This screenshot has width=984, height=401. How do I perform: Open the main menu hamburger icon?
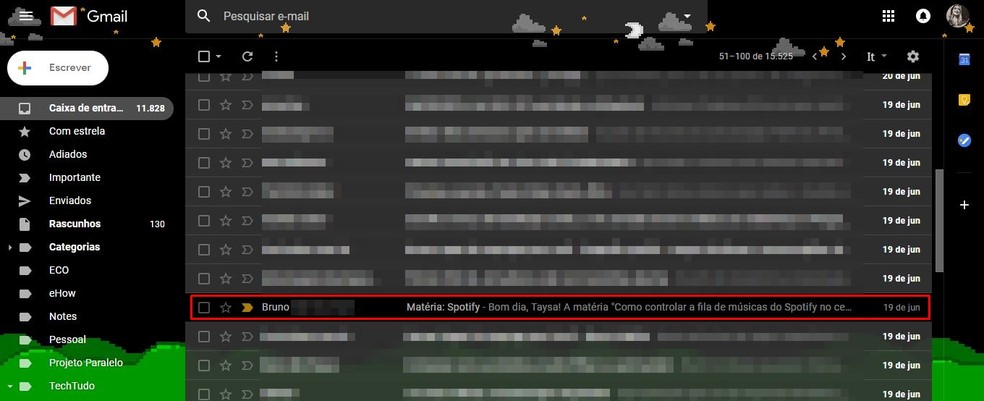coord(26,16)
